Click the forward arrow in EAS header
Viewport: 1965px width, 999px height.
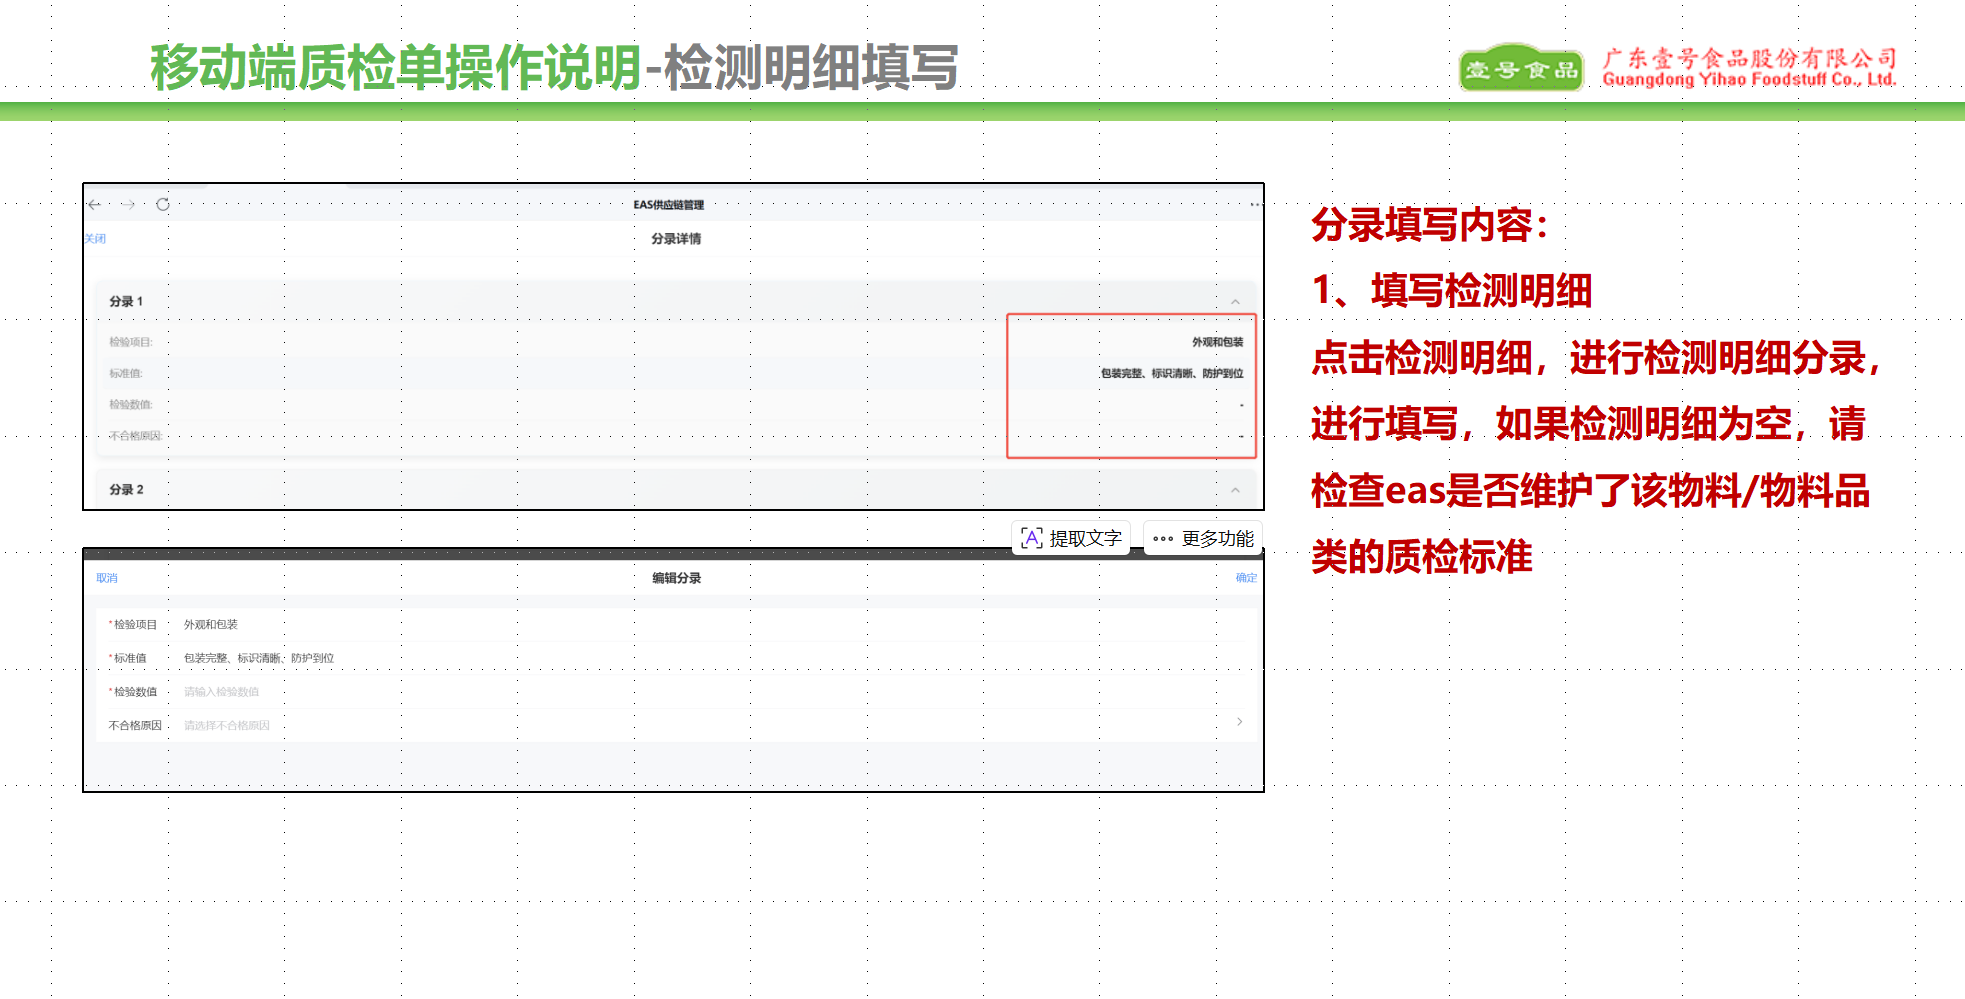(x=128, y=205)
